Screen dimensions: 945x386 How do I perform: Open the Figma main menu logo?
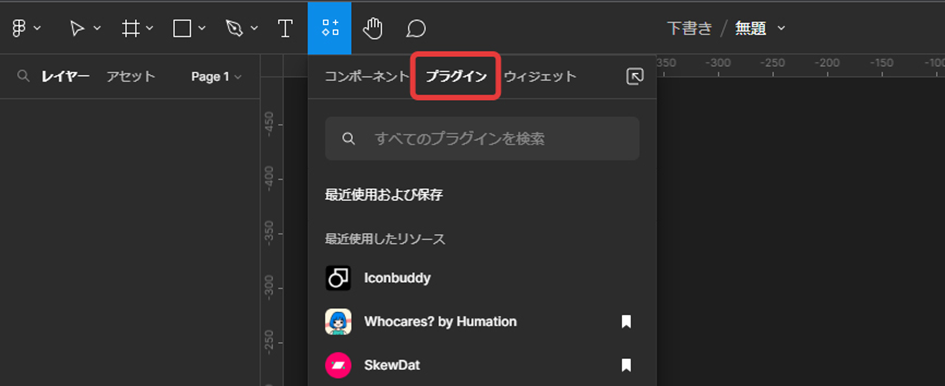tap(20, 28)
